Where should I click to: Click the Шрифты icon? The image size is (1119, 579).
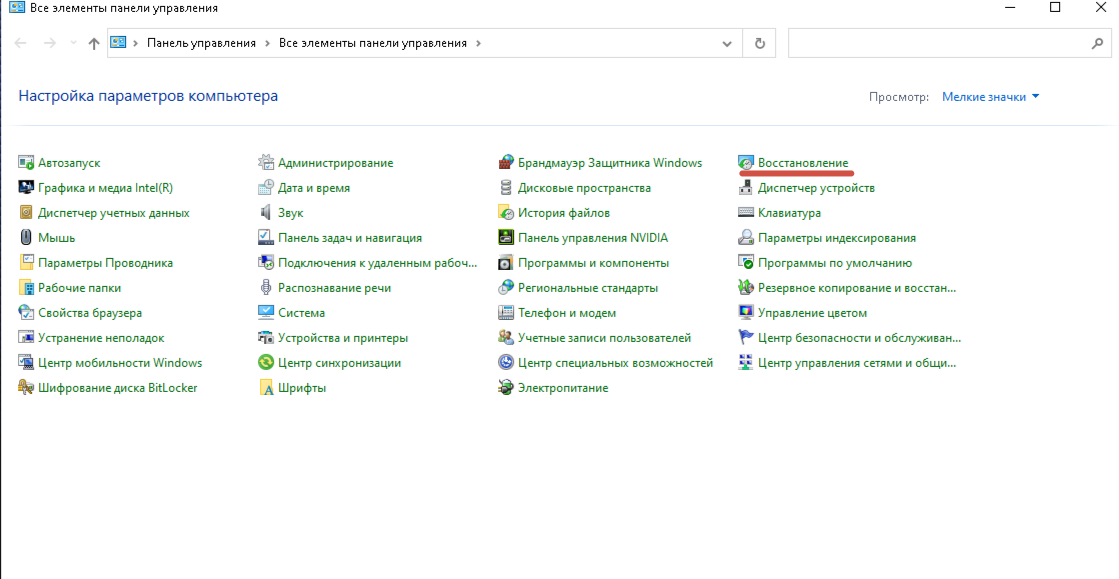(x=265, y=388)
